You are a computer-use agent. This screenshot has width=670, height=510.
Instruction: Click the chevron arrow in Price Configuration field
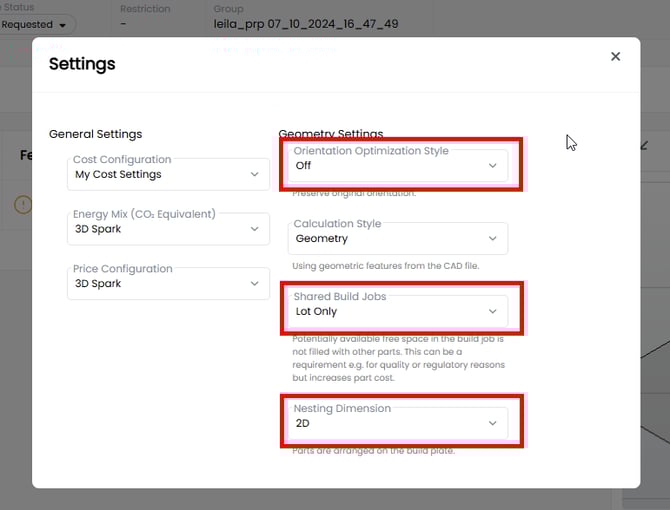coord(254,284)
